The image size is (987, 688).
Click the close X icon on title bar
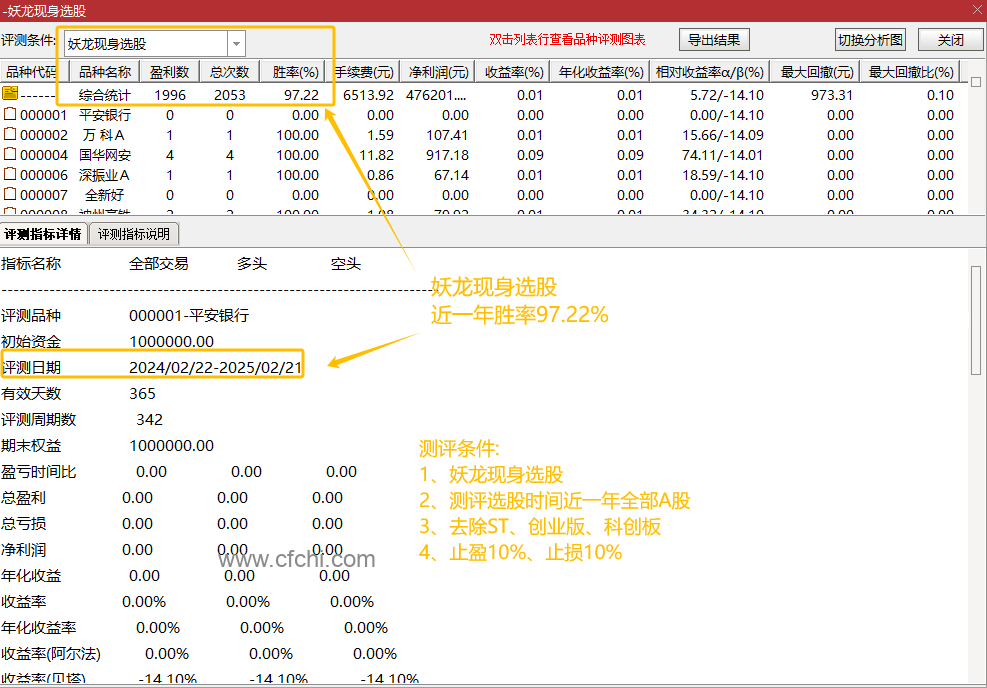[x=976, y=9]
